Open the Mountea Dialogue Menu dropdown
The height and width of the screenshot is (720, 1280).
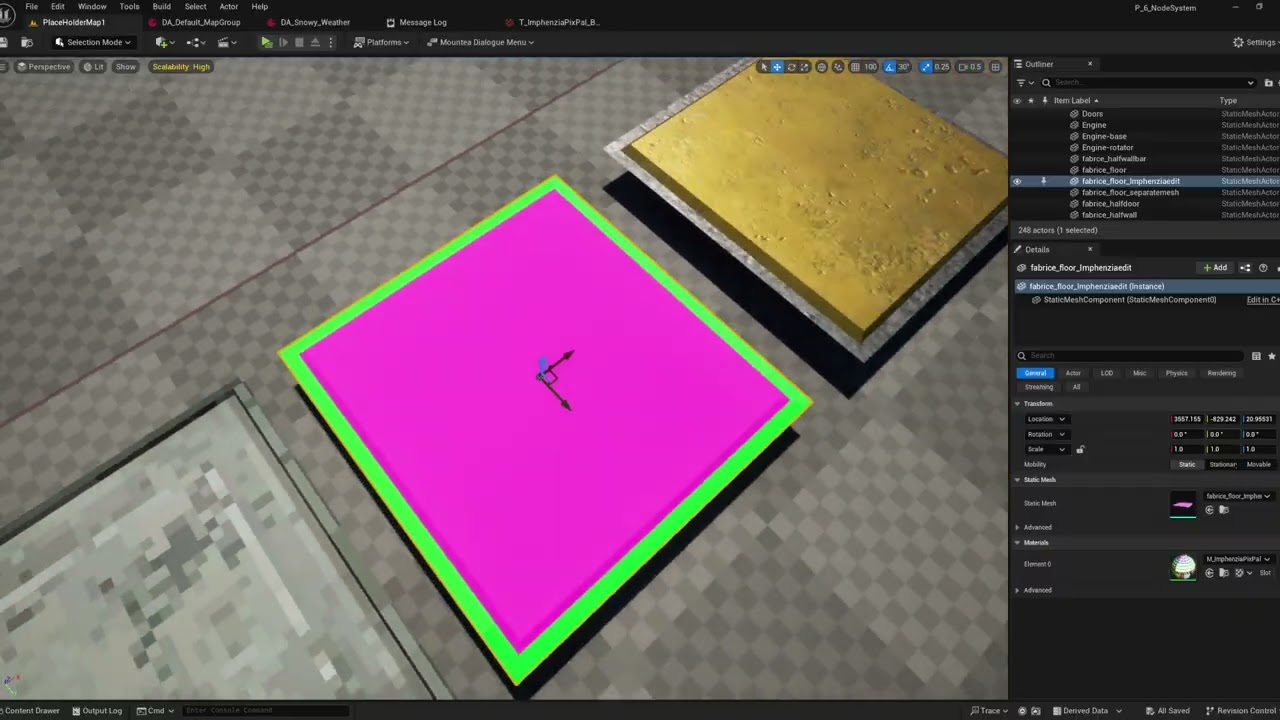pyautogui.click(x=480, y=42)
